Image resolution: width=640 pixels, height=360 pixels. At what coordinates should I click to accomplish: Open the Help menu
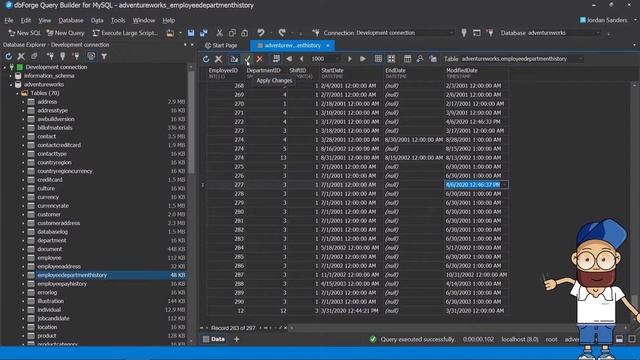coord(169,20)
